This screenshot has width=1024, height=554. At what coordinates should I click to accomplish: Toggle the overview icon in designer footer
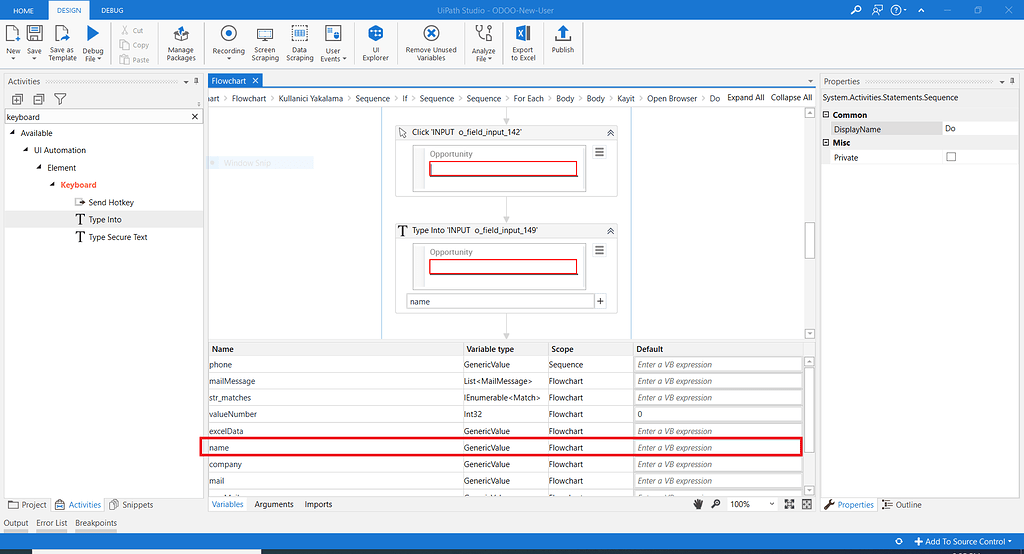click(x=807, y=504)
